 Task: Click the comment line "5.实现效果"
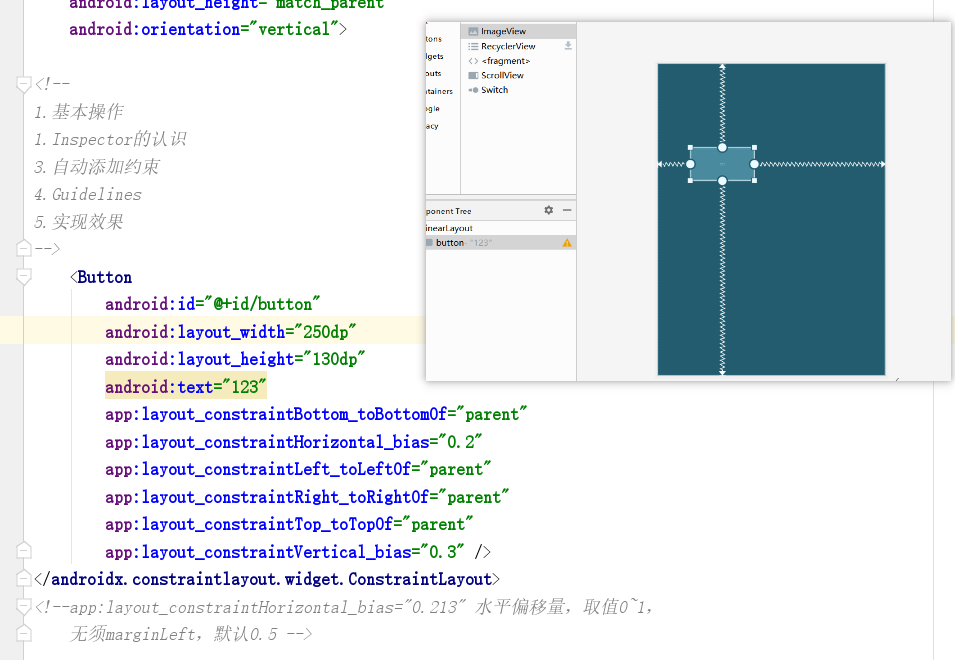[x=79, y=222]
